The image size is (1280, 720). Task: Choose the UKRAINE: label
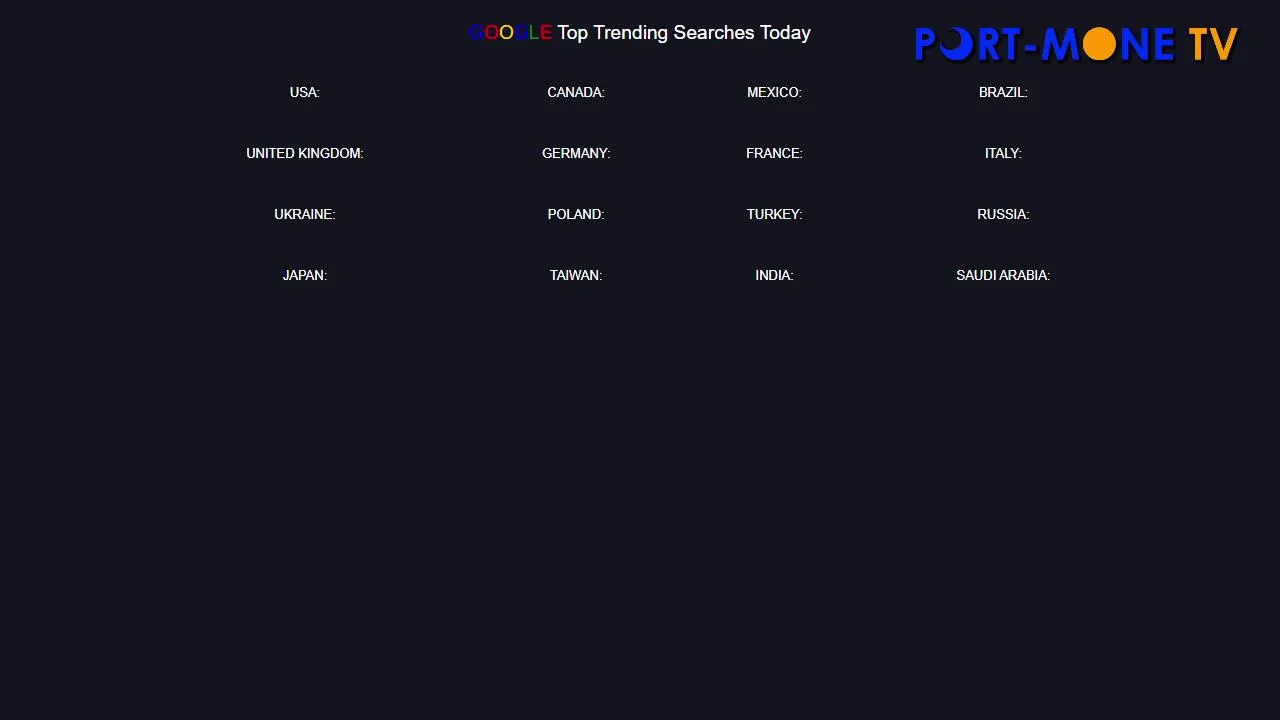click(305, 214)
